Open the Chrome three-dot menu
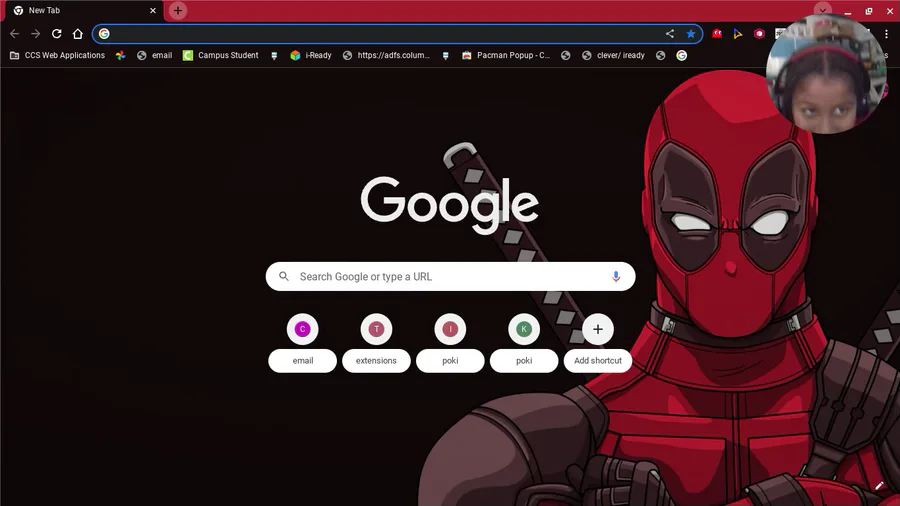900x506 pixels. point(886,34)
